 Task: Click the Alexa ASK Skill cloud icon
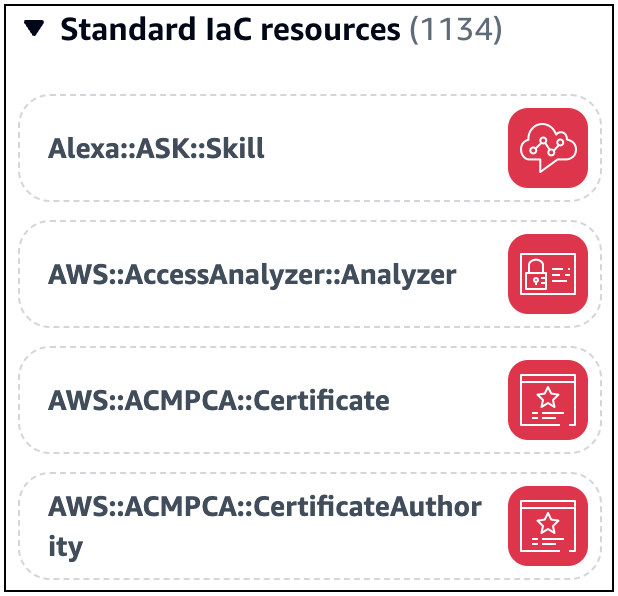point(547,148)
